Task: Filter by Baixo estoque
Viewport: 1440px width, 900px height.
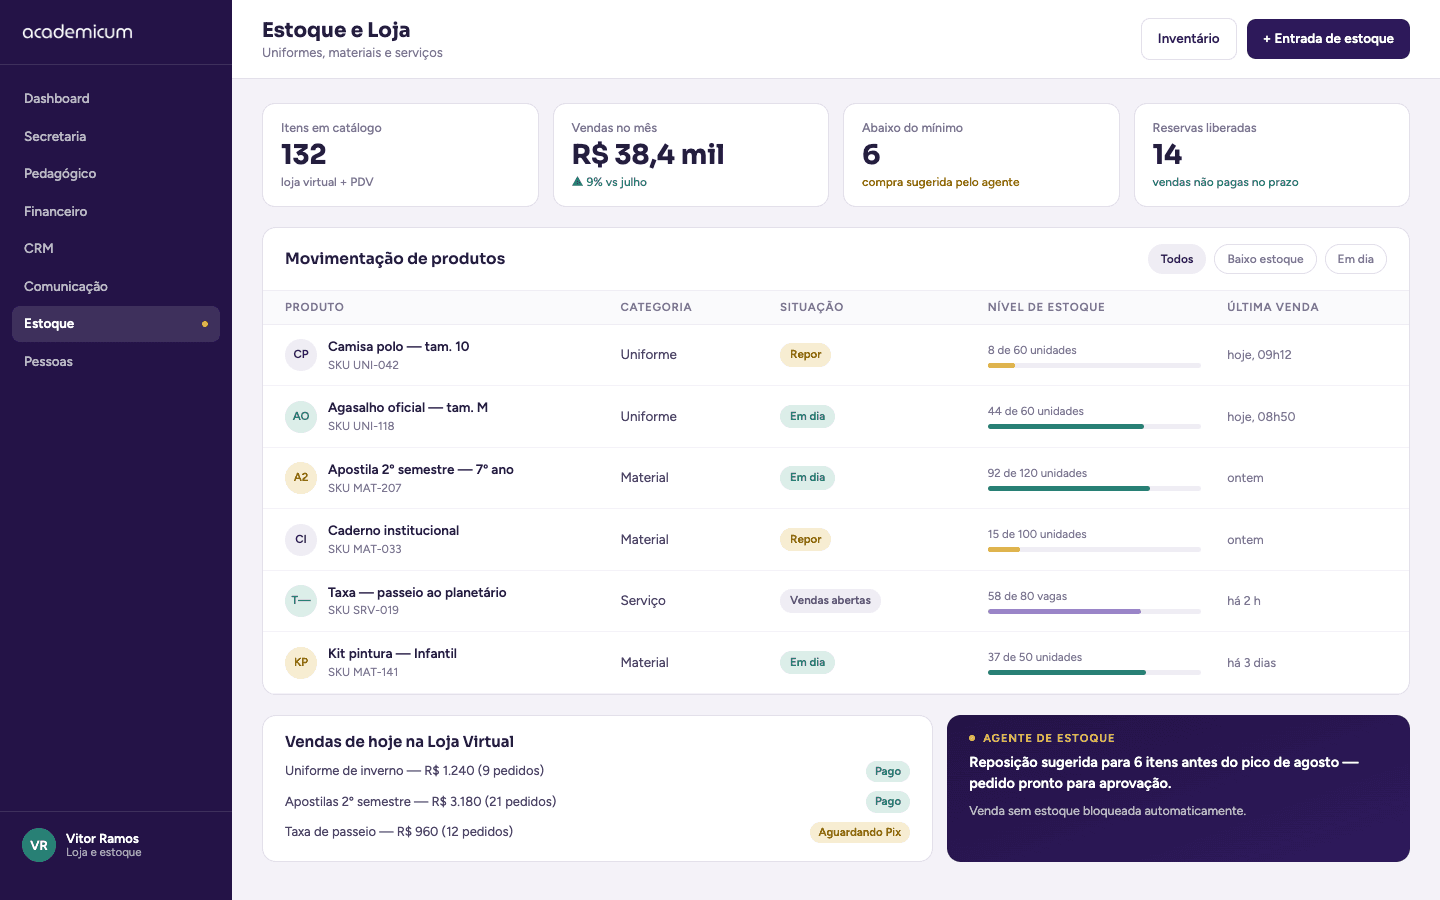Action: (x=1265, y=259)
